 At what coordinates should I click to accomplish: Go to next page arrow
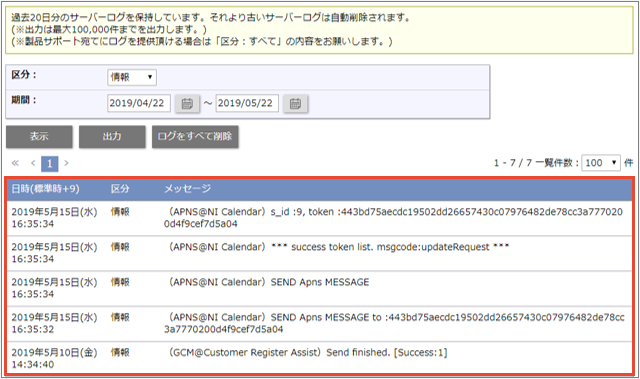tap(67, 163)
